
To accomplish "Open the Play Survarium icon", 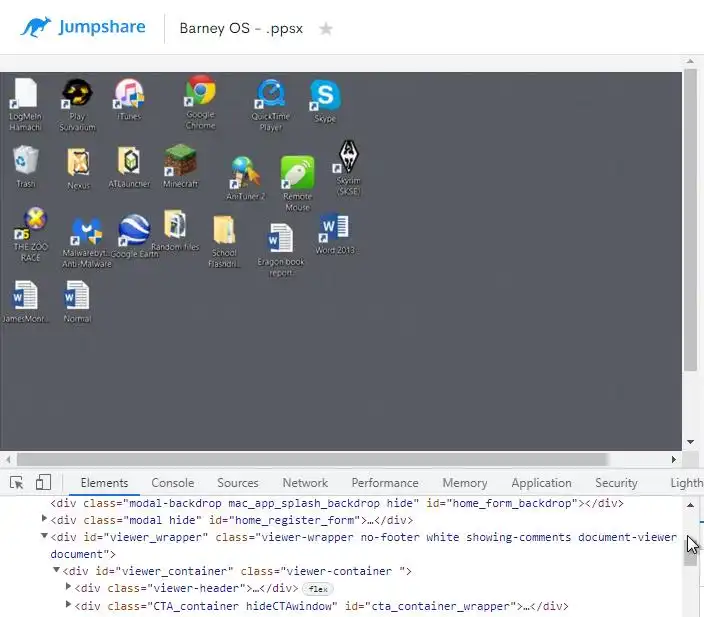I will click(x=77, y=105).
